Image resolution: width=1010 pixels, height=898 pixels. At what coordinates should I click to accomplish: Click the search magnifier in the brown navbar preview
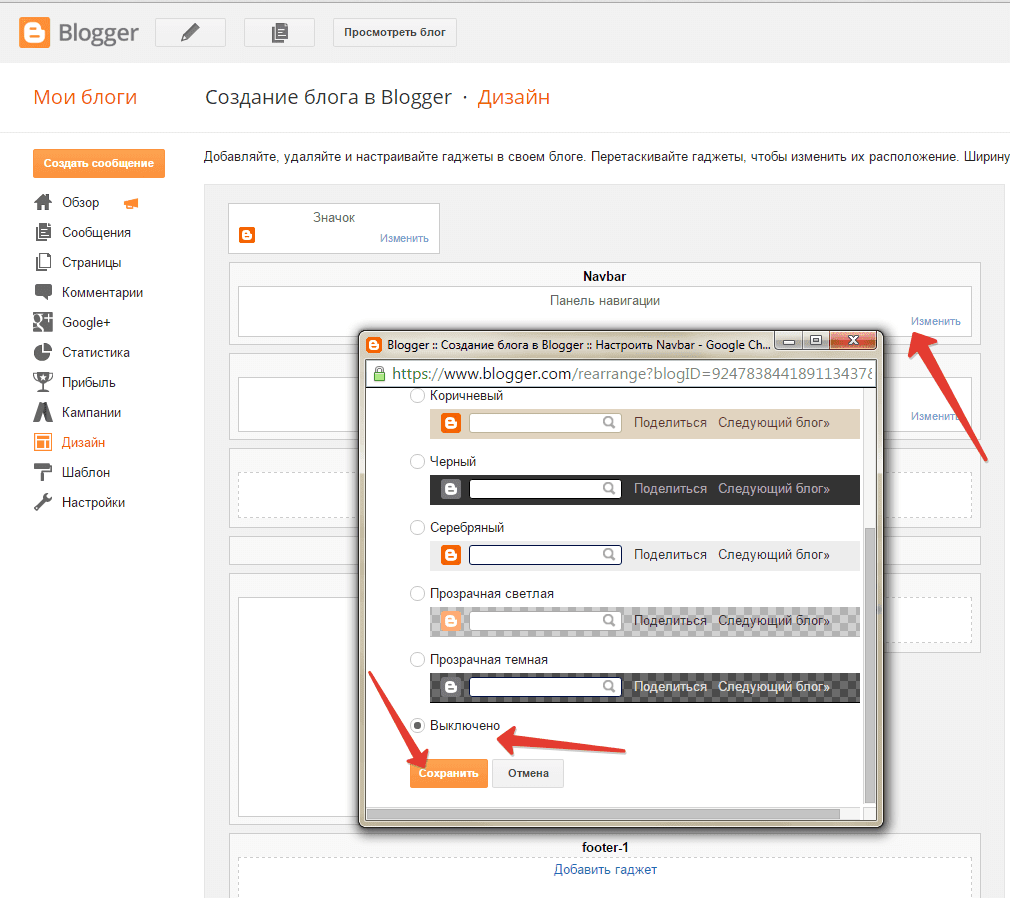click(x=609, y=423)
